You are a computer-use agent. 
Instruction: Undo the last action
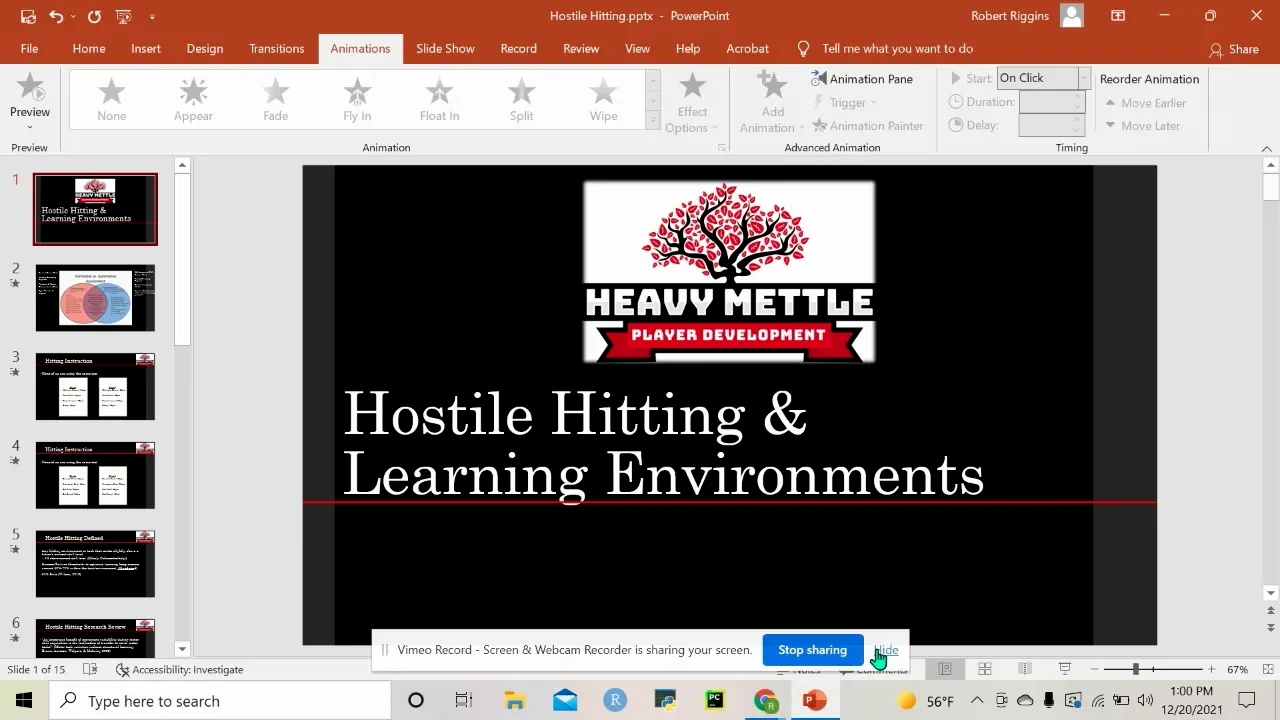[56, 16]
